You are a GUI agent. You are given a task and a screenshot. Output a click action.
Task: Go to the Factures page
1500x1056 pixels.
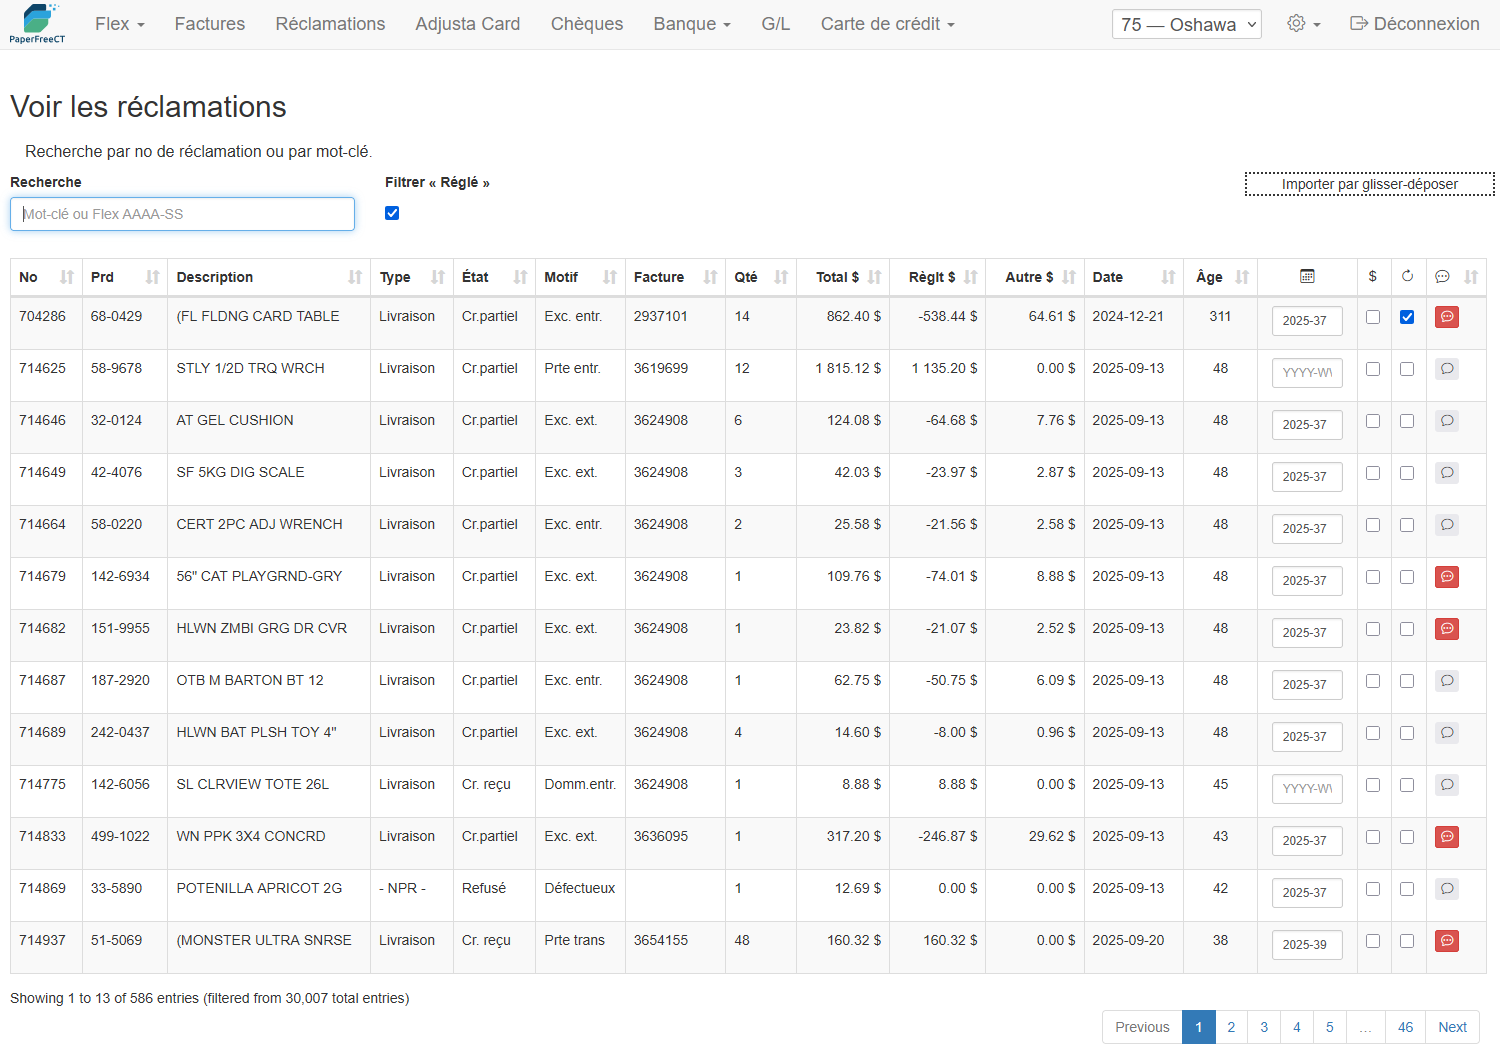pyautogui.click(x=209, y=24)
